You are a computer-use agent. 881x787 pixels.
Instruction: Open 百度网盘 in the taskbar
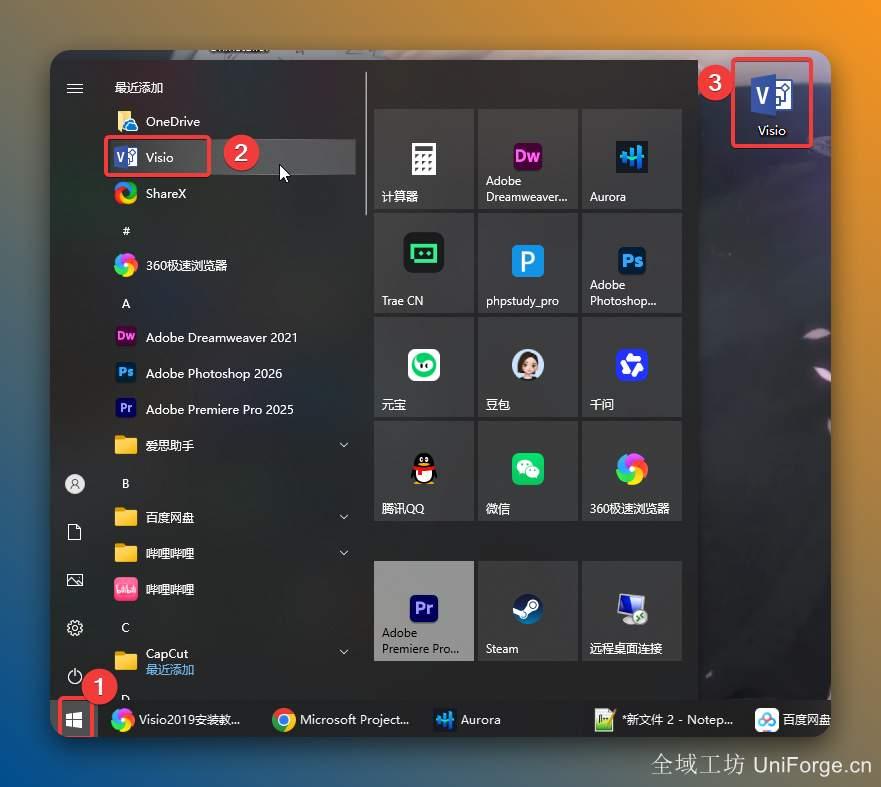(x=792, y=720)
